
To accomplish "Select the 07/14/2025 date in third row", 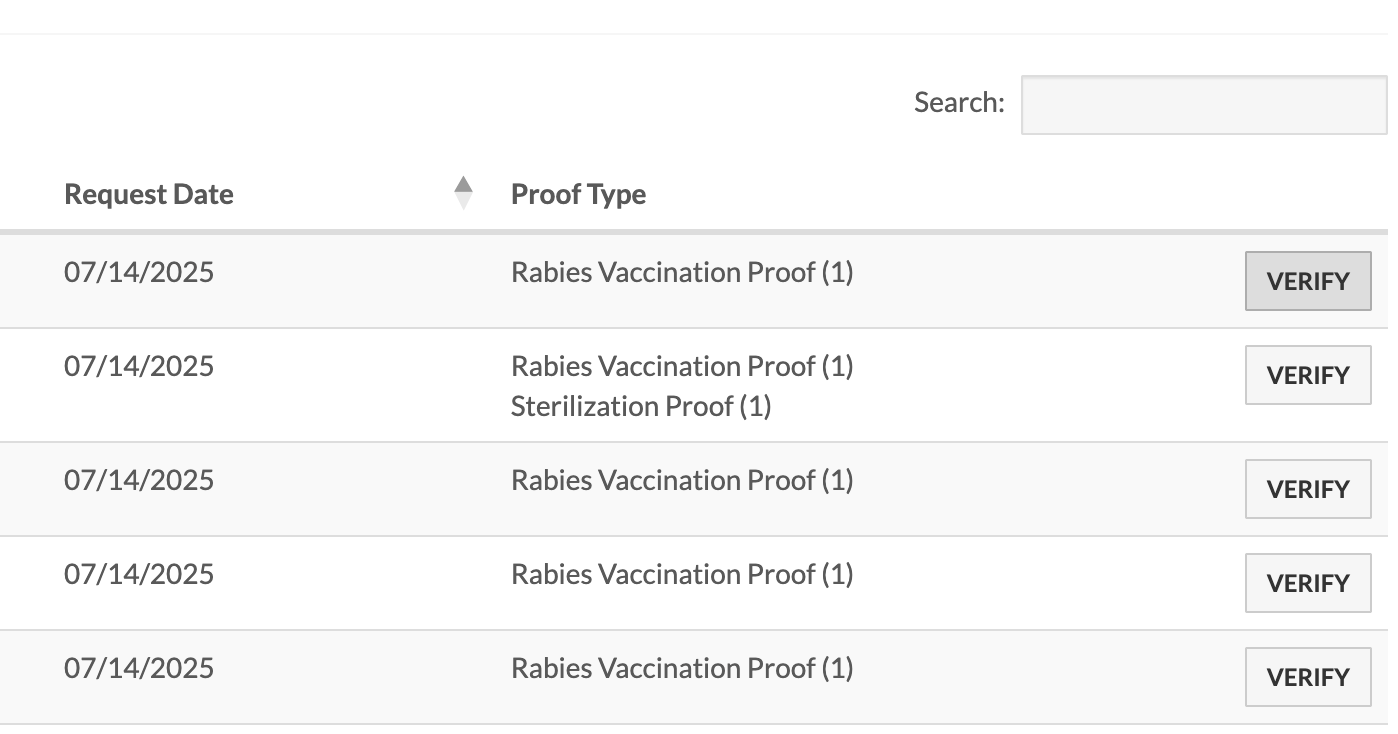I will coord(139,481).
